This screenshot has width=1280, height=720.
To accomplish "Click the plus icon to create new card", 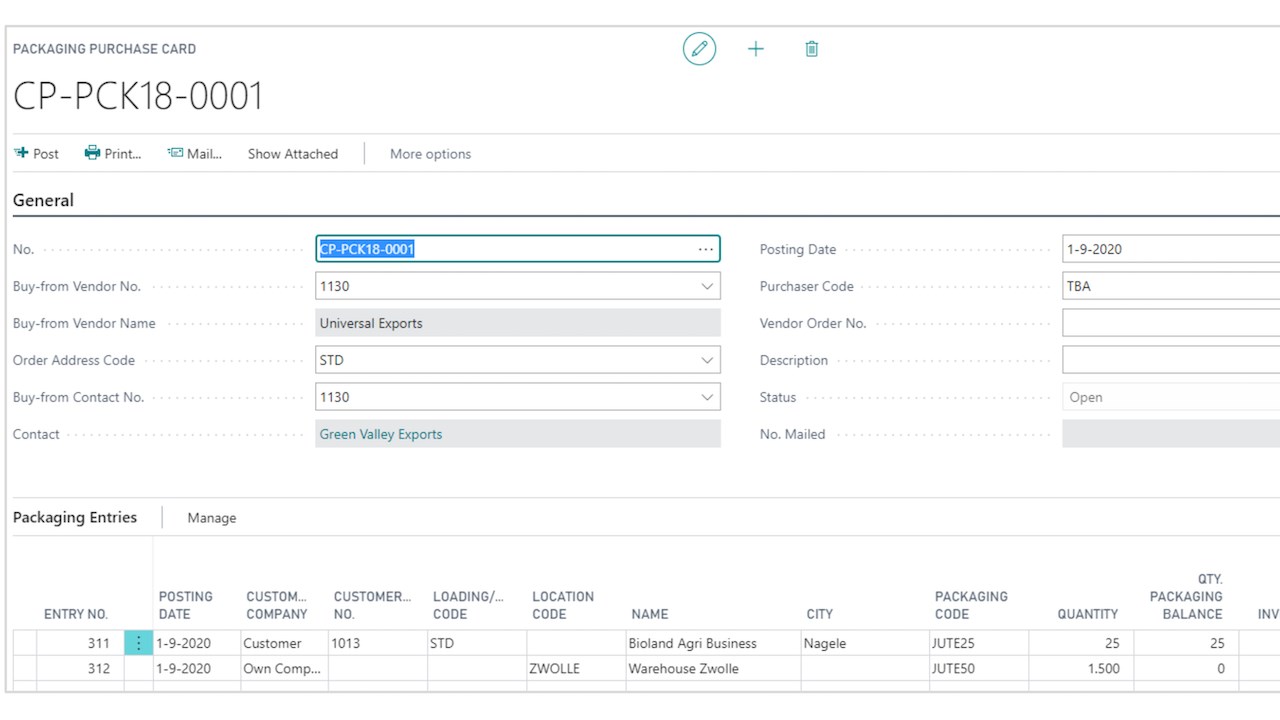I will (x=756, y=49).
